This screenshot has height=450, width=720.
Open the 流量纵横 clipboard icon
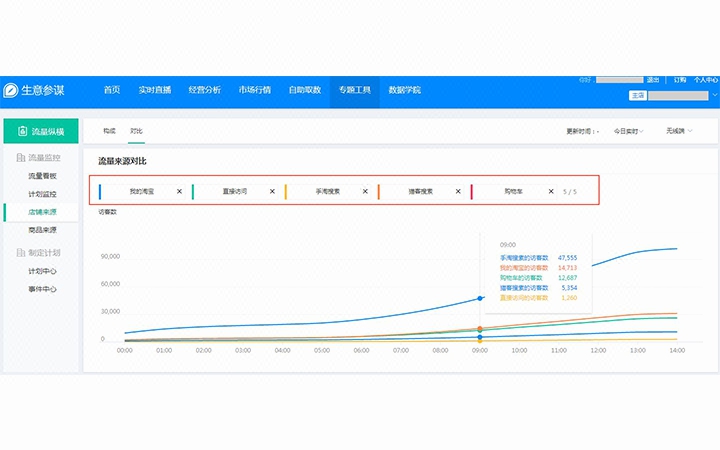pos(22,131)
